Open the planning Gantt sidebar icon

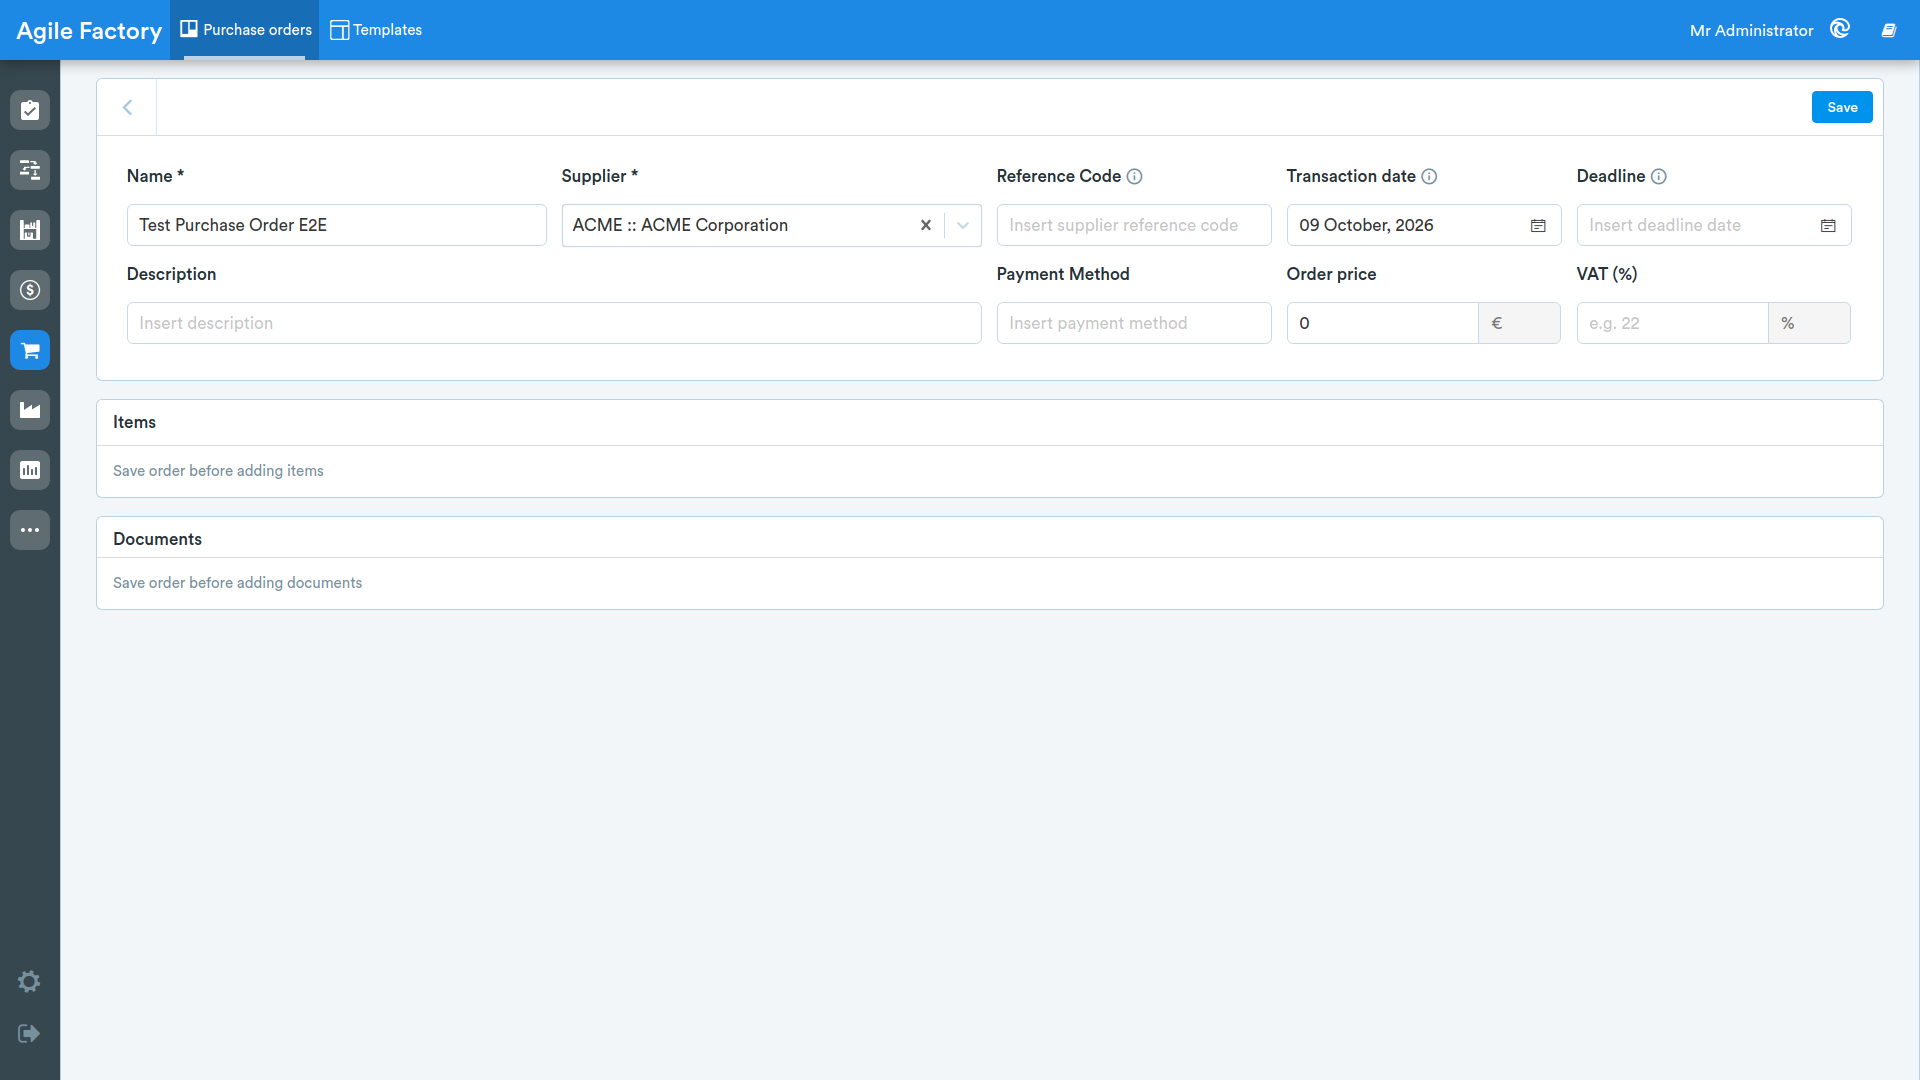click(30, 170)
